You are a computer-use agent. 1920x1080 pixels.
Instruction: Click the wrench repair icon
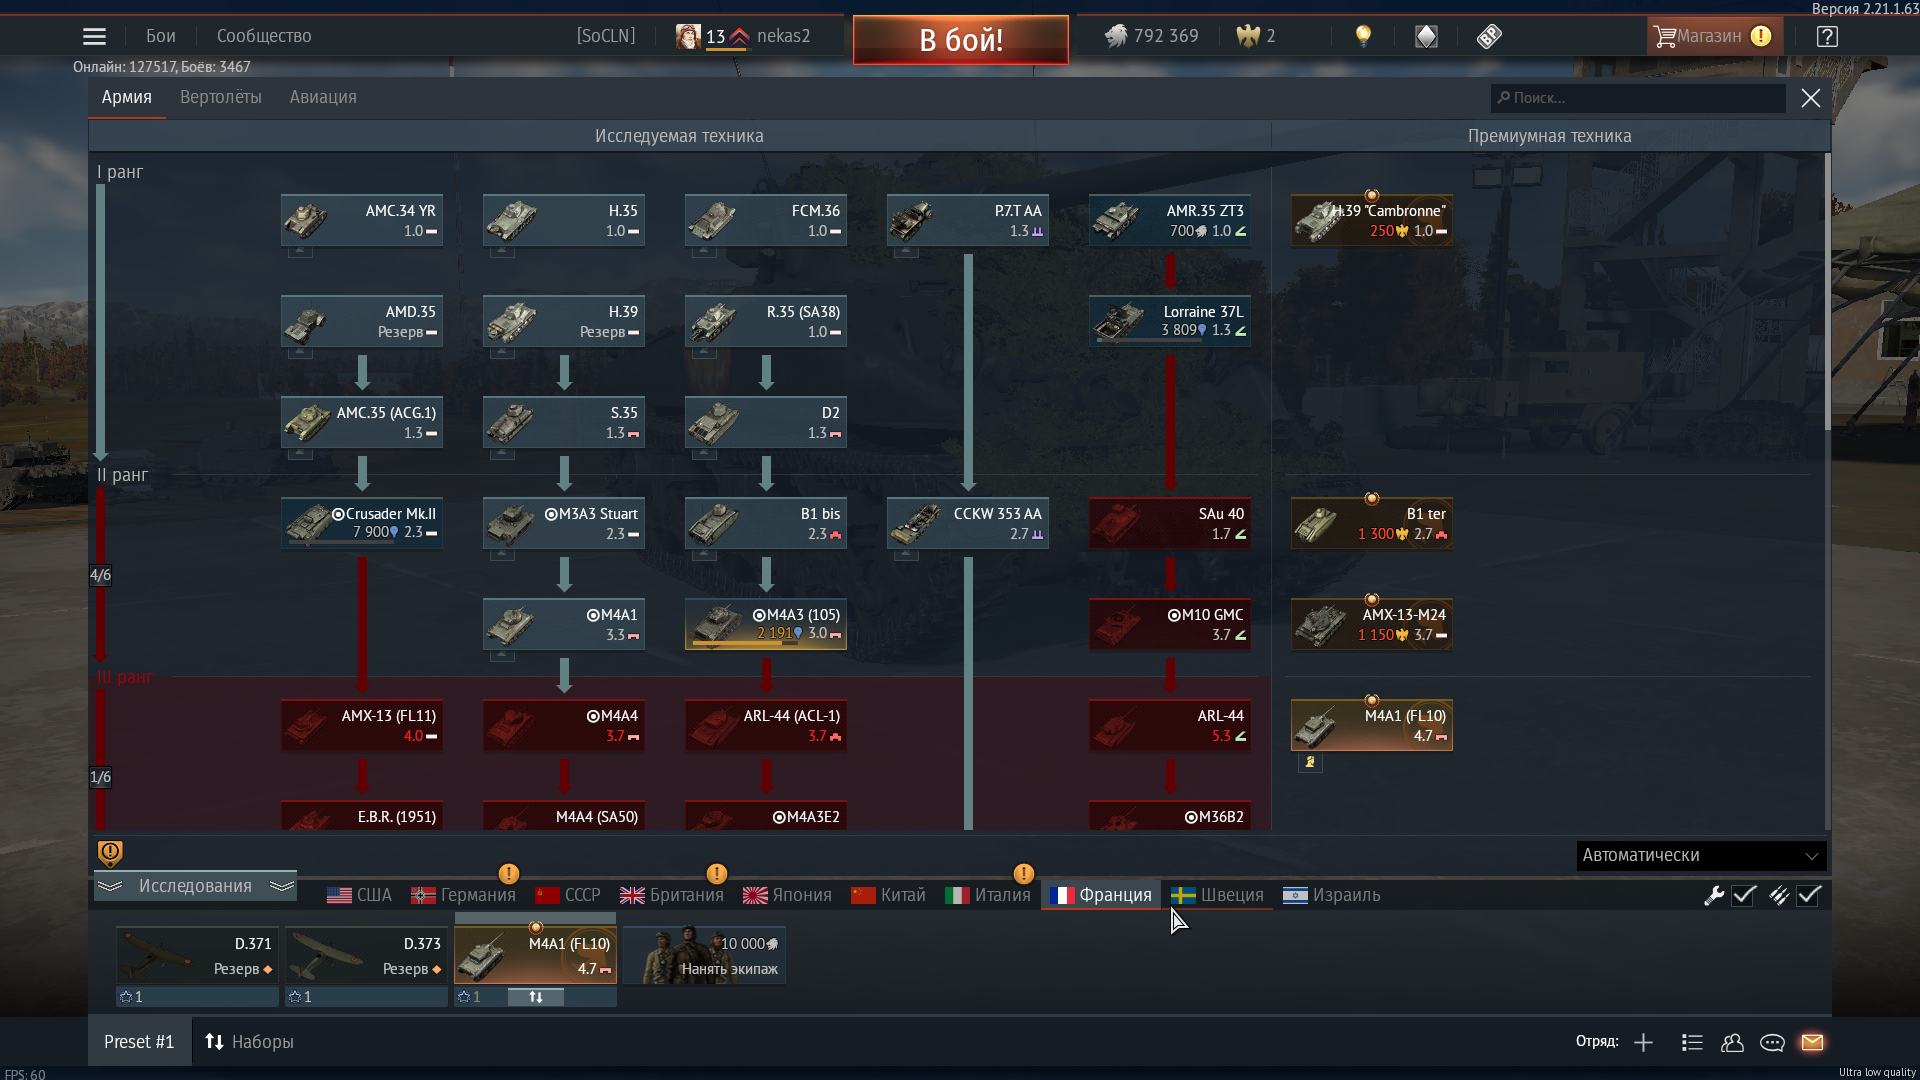pyautogui.click(x=1714, y=896)
